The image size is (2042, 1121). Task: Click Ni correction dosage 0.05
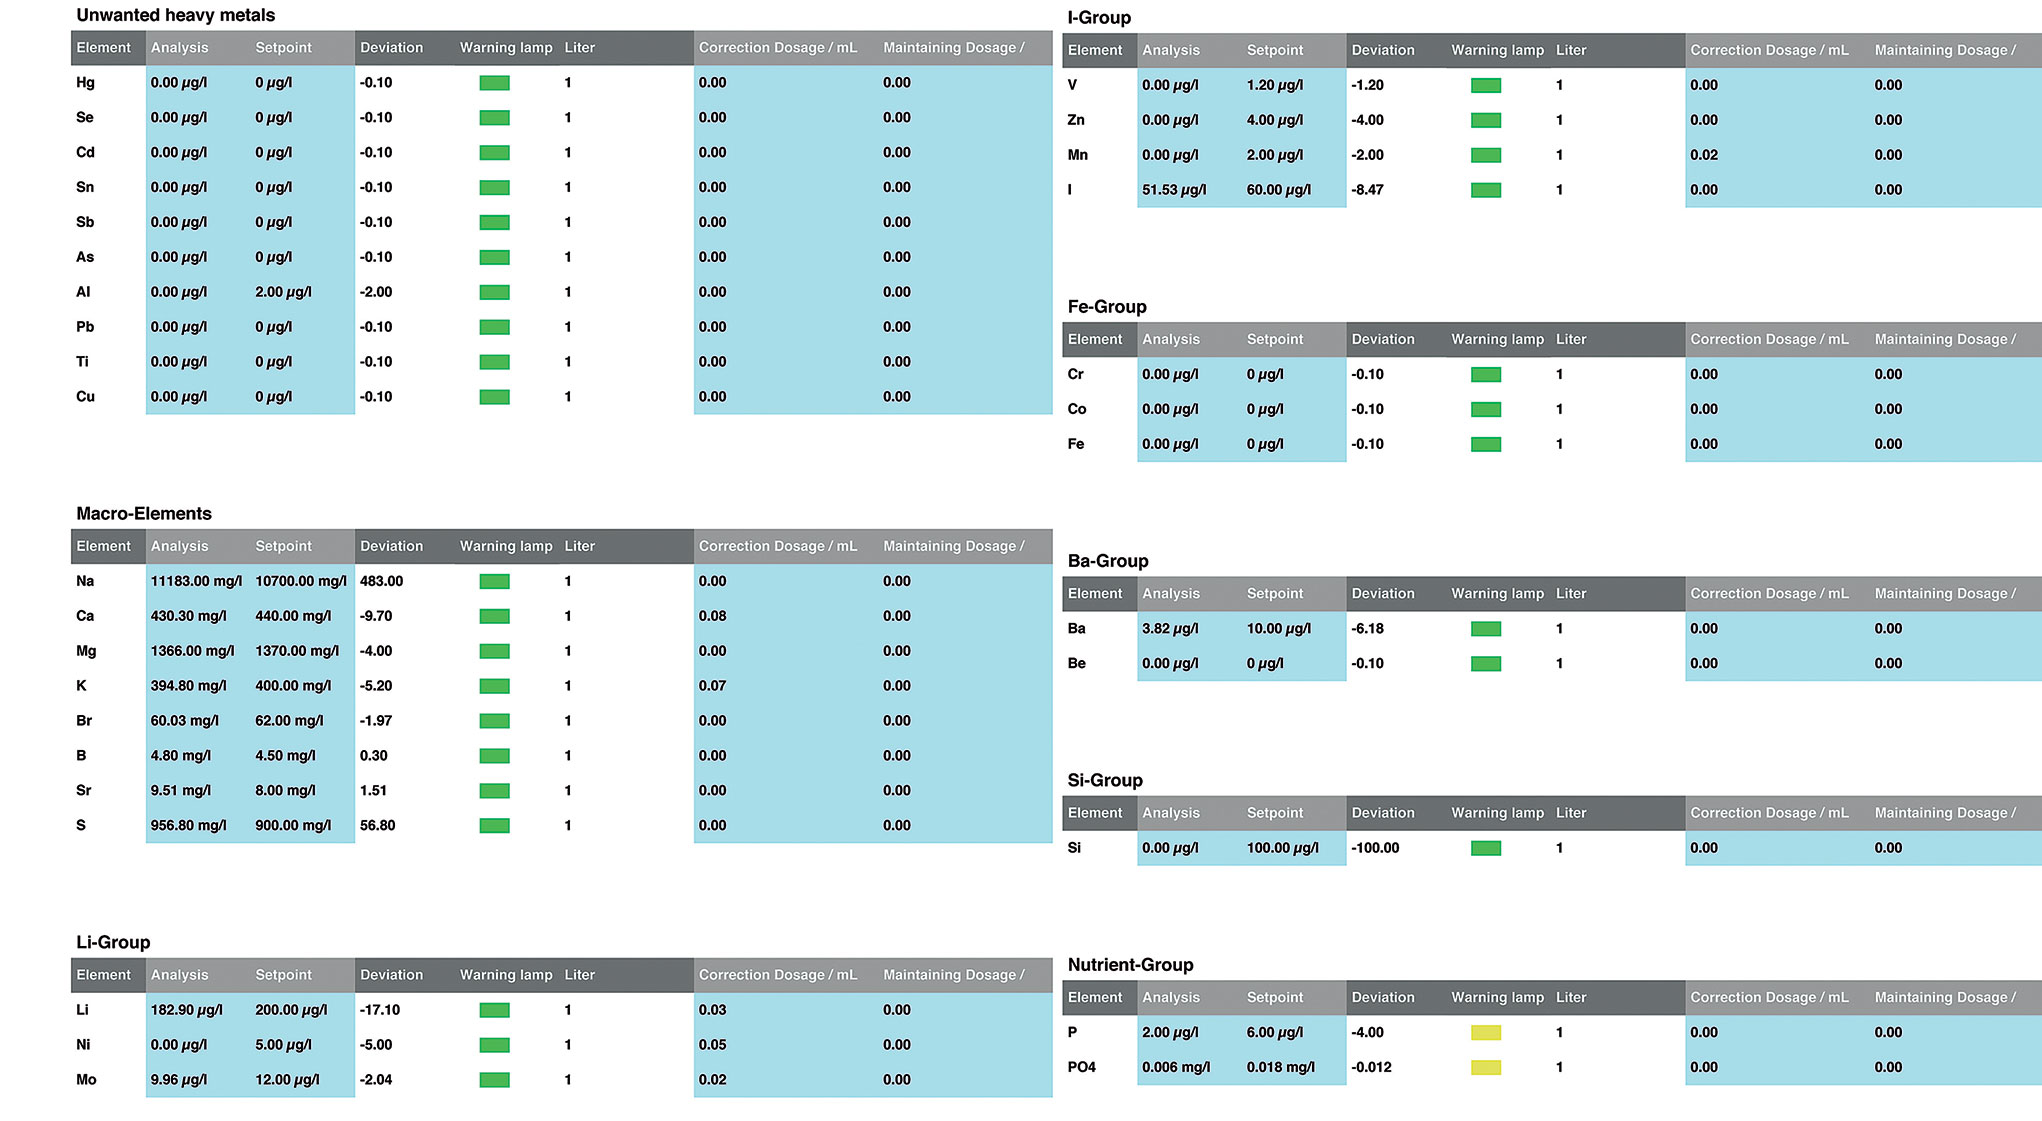tap(712, 1045)
